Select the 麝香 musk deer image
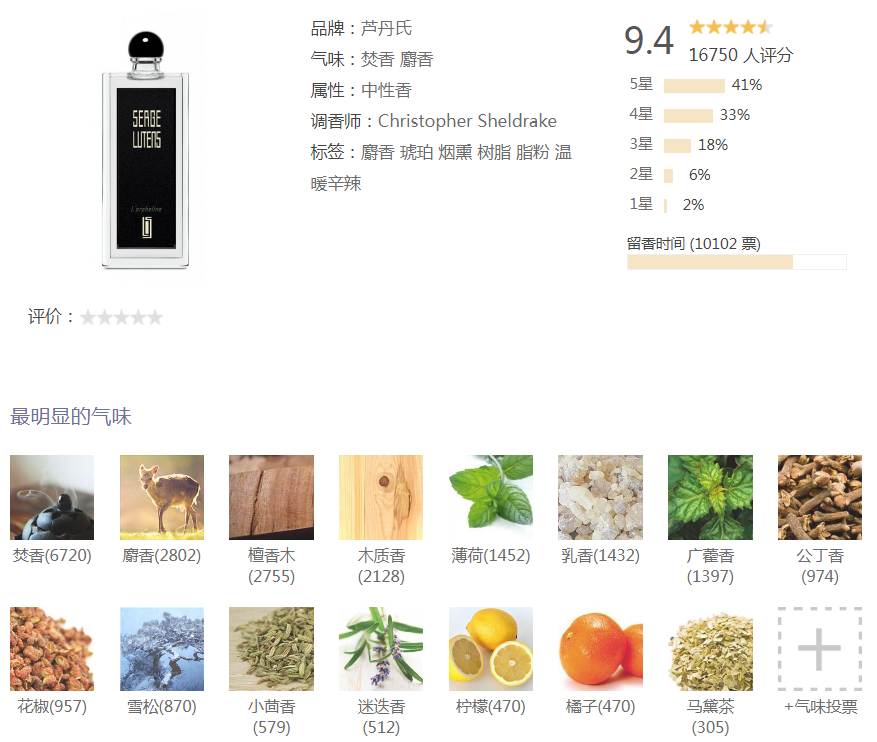The height and width of the screenshot is (742, 877). (162, 497)
